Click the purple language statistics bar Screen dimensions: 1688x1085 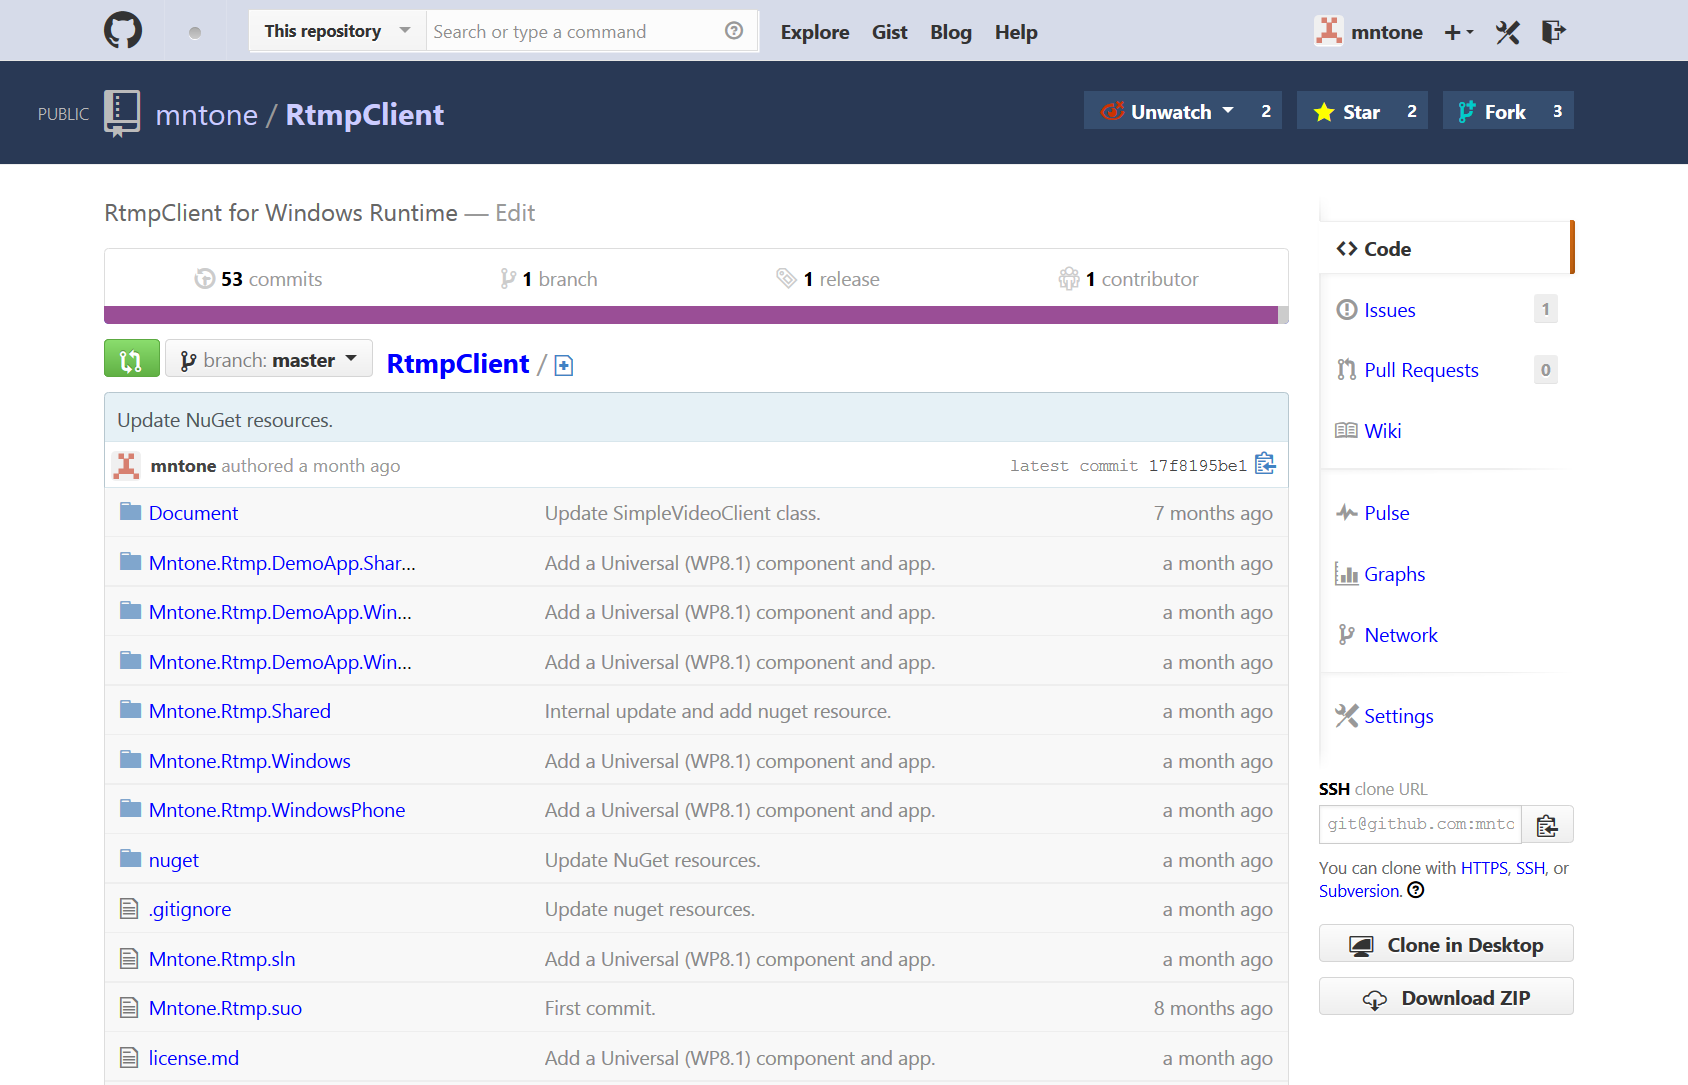tap(690, 315)
